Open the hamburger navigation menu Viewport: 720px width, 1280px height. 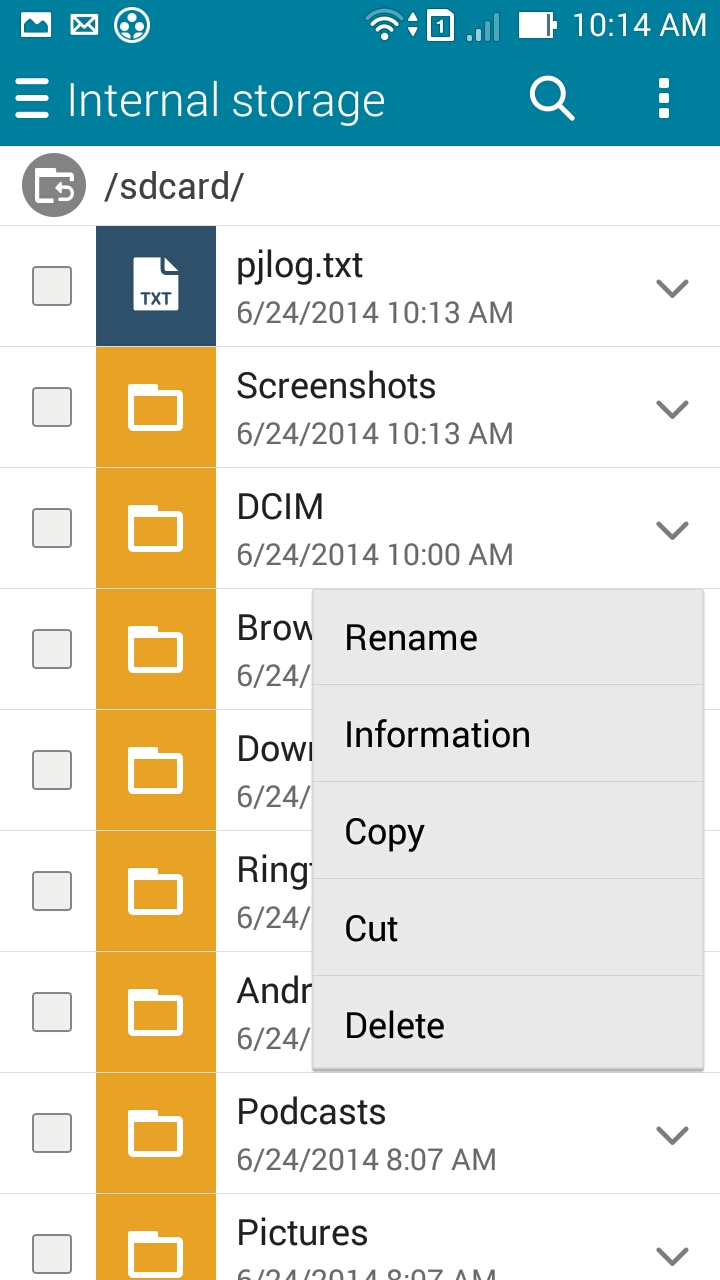tap(32, 100)
